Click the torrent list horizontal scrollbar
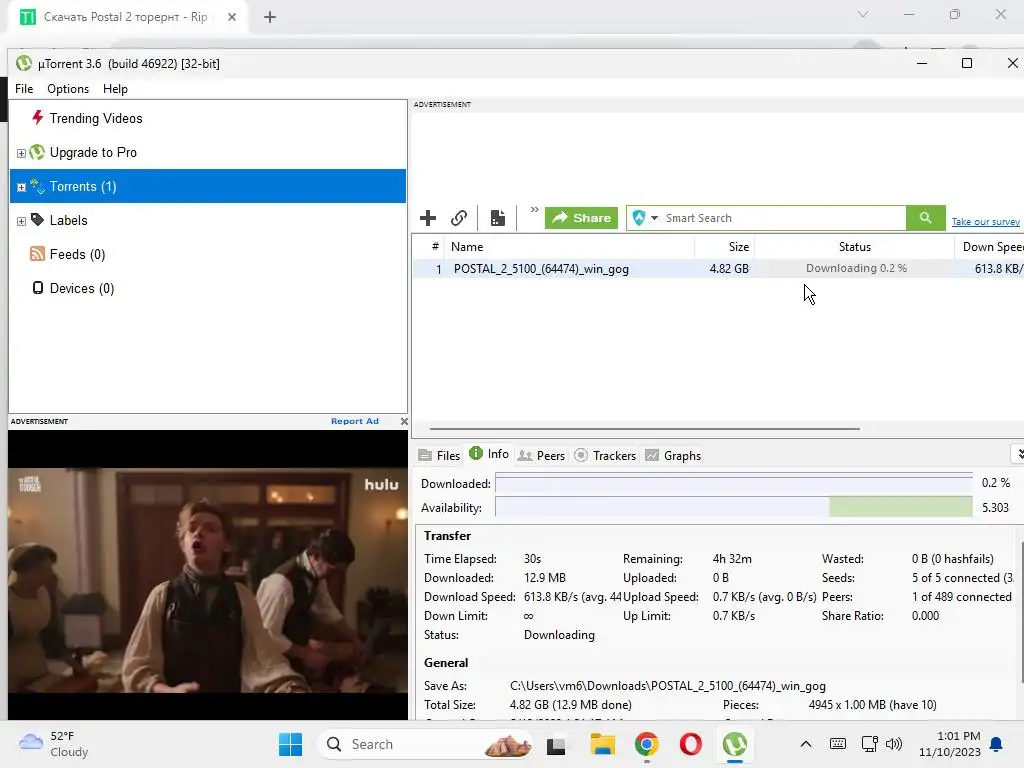1024x768 pixels. pos(645,429)
